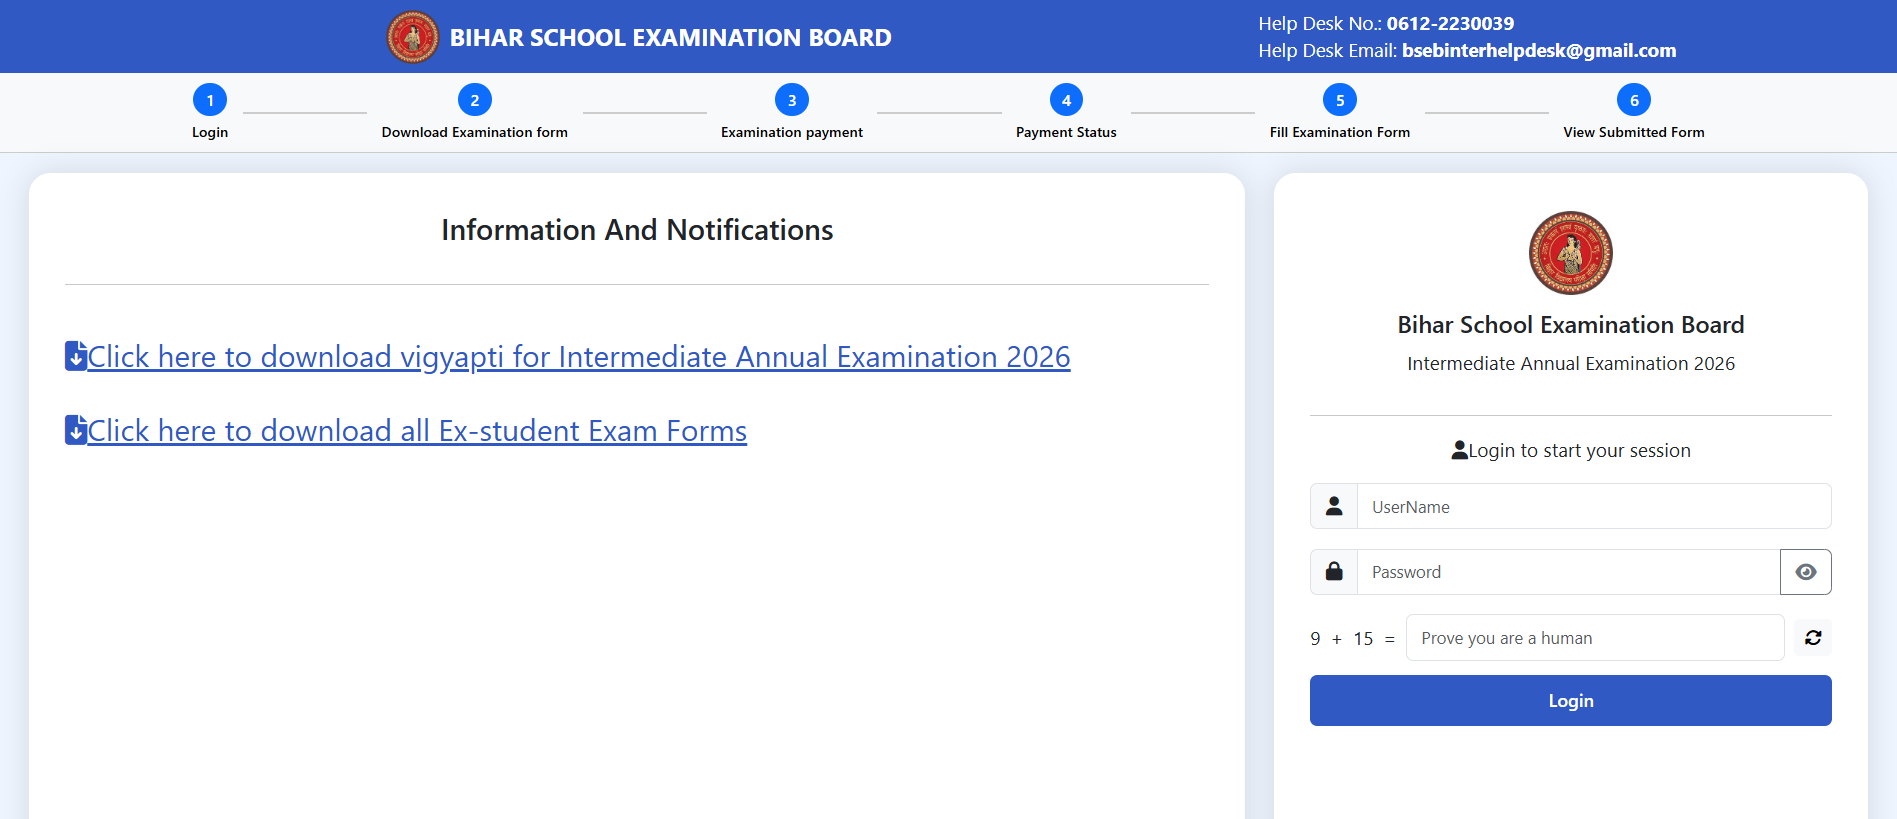Click the refresh captcha icon

tap(1812, 638)
